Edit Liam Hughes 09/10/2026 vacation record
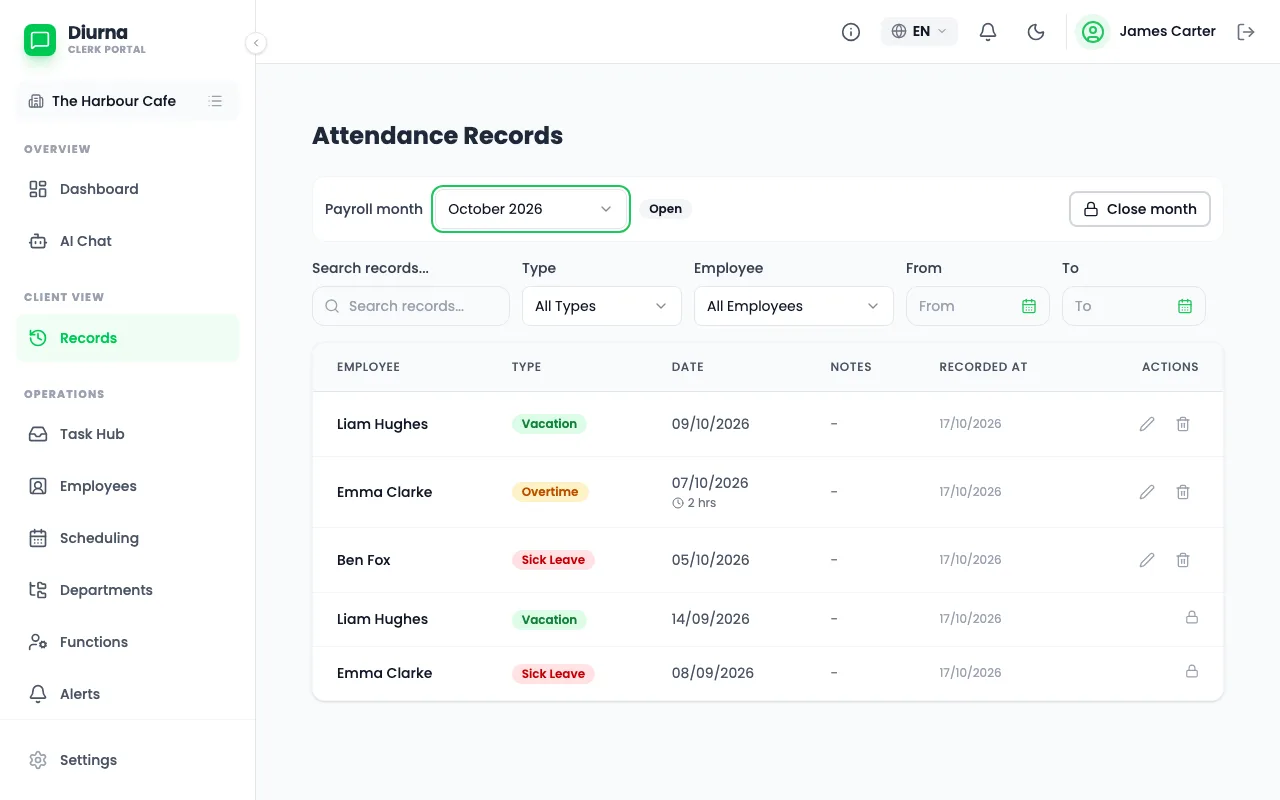The height and width of the screenshot is (800, 1280). pyautogui.click(x=1147, y=424)
